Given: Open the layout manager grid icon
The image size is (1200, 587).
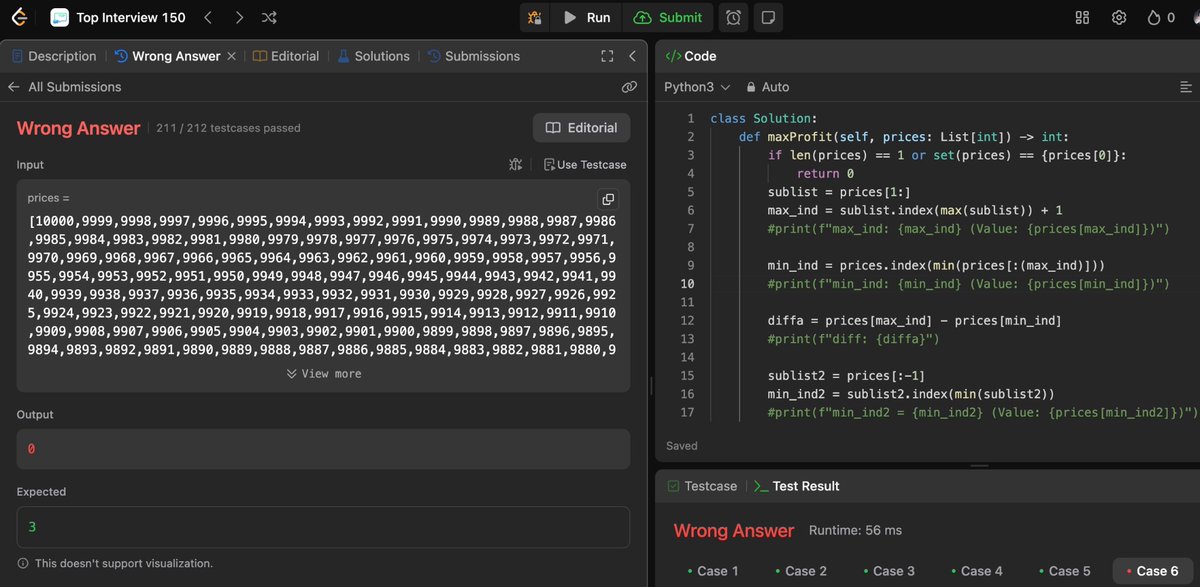Looking at the screenshot, I should coord(1082,17).
